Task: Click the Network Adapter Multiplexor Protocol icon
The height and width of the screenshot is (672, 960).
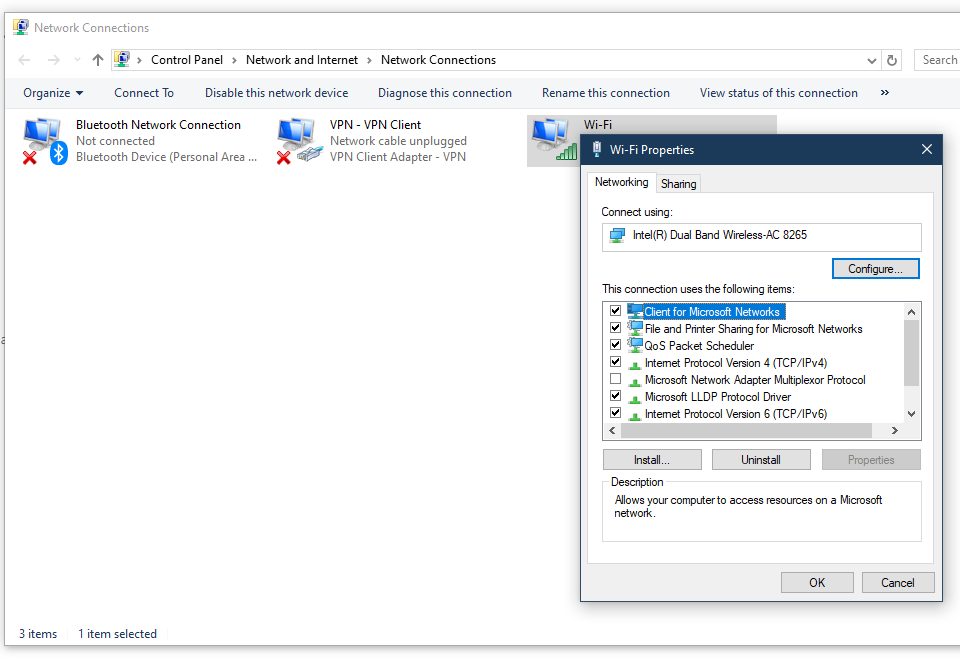Action: point(635,381)
